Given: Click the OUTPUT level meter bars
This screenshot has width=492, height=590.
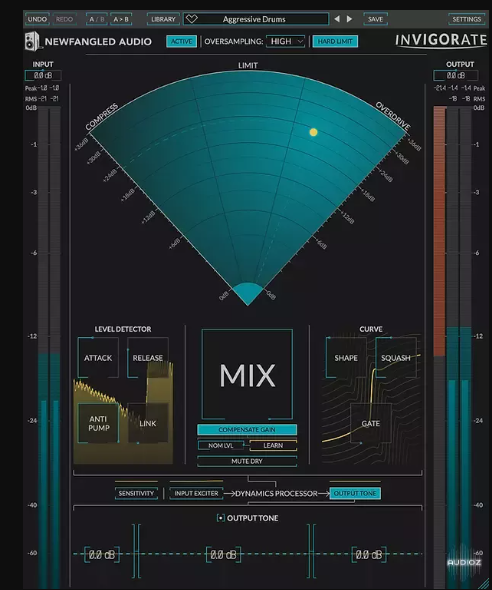Looking at the screenshot, I should click(459, 346).
